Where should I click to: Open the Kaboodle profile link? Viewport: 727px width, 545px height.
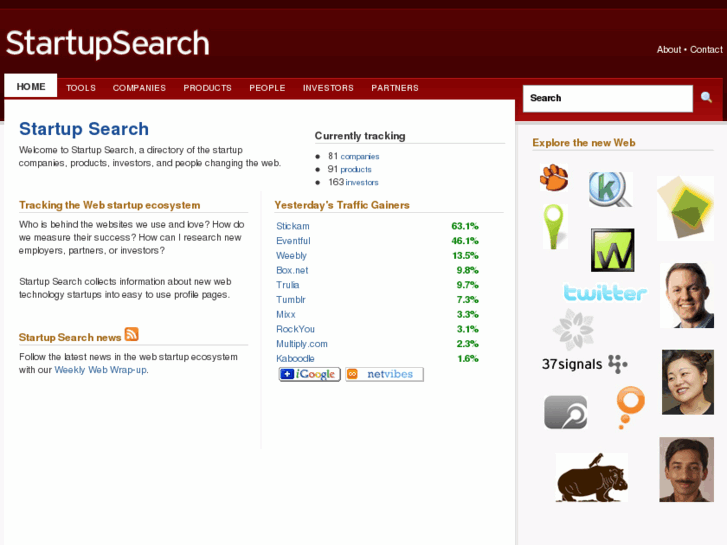click(x=295, y=359)
